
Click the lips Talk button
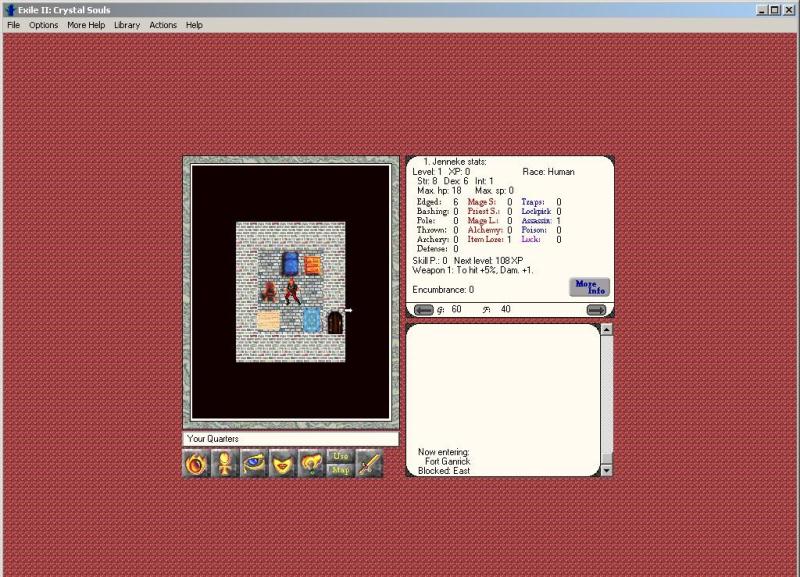click(284, 464)
